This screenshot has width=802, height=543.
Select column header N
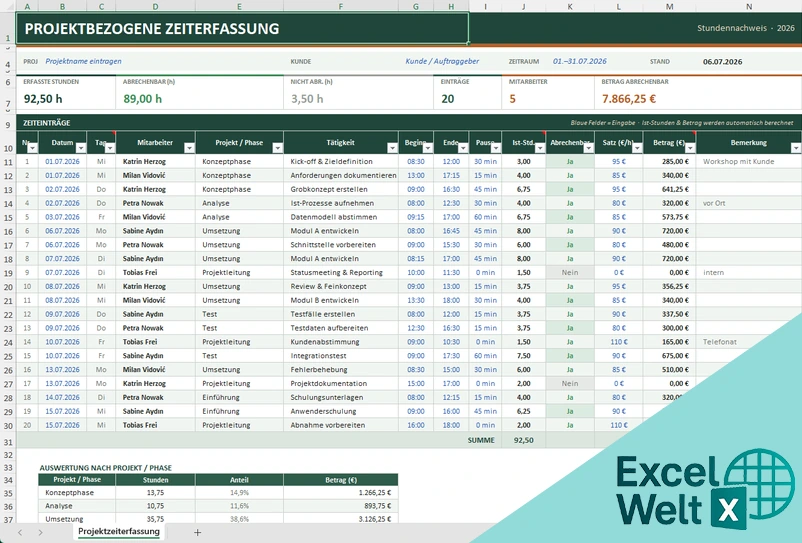749,6
